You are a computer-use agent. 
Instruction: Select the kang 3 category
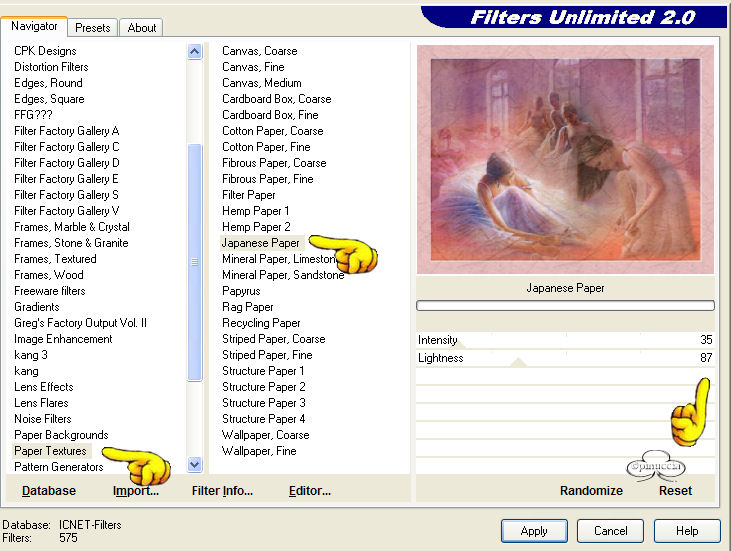tap(31, 355)
